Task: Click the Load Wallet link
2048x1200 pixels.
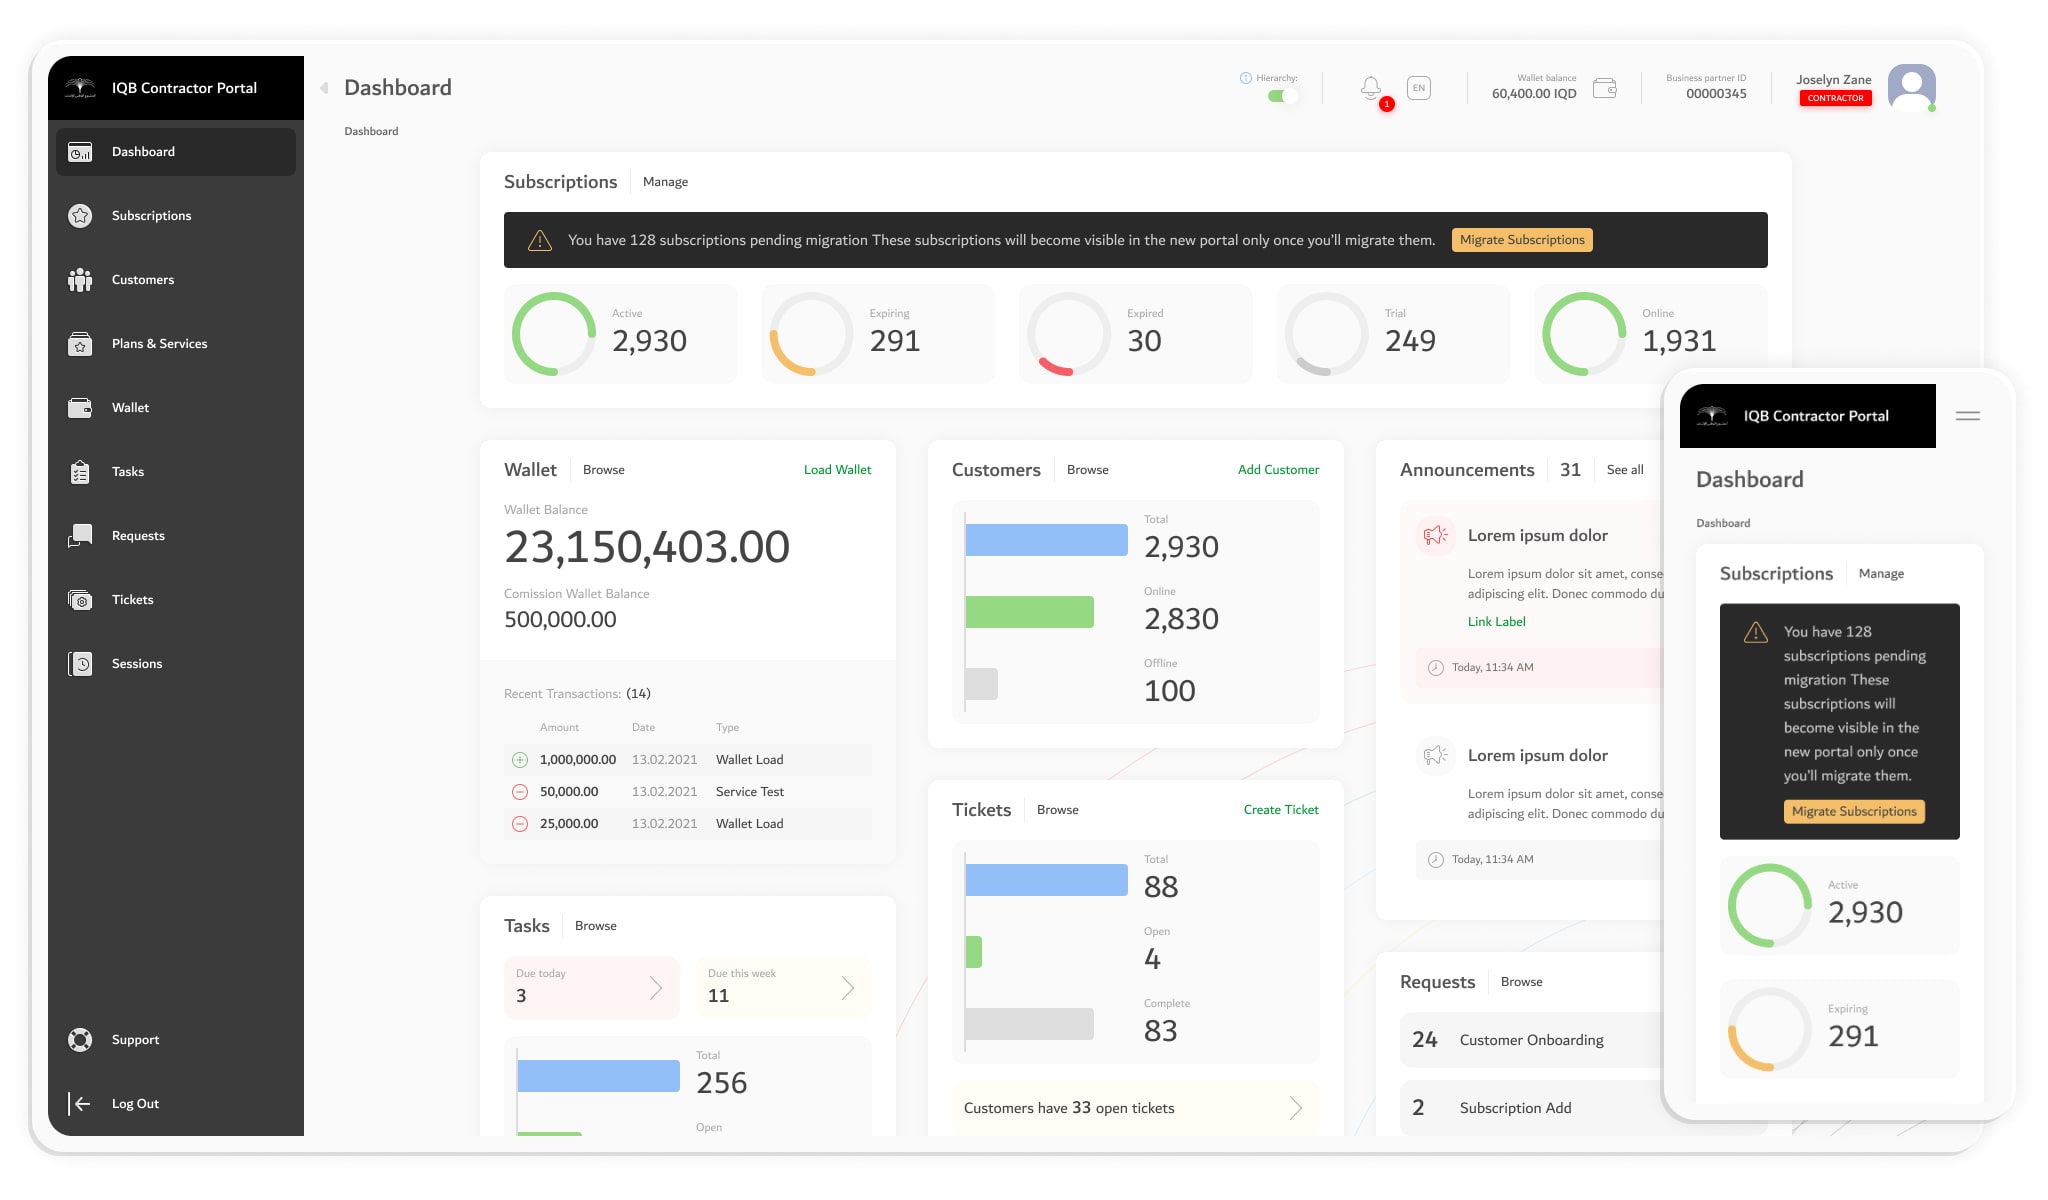Action: 837,470
